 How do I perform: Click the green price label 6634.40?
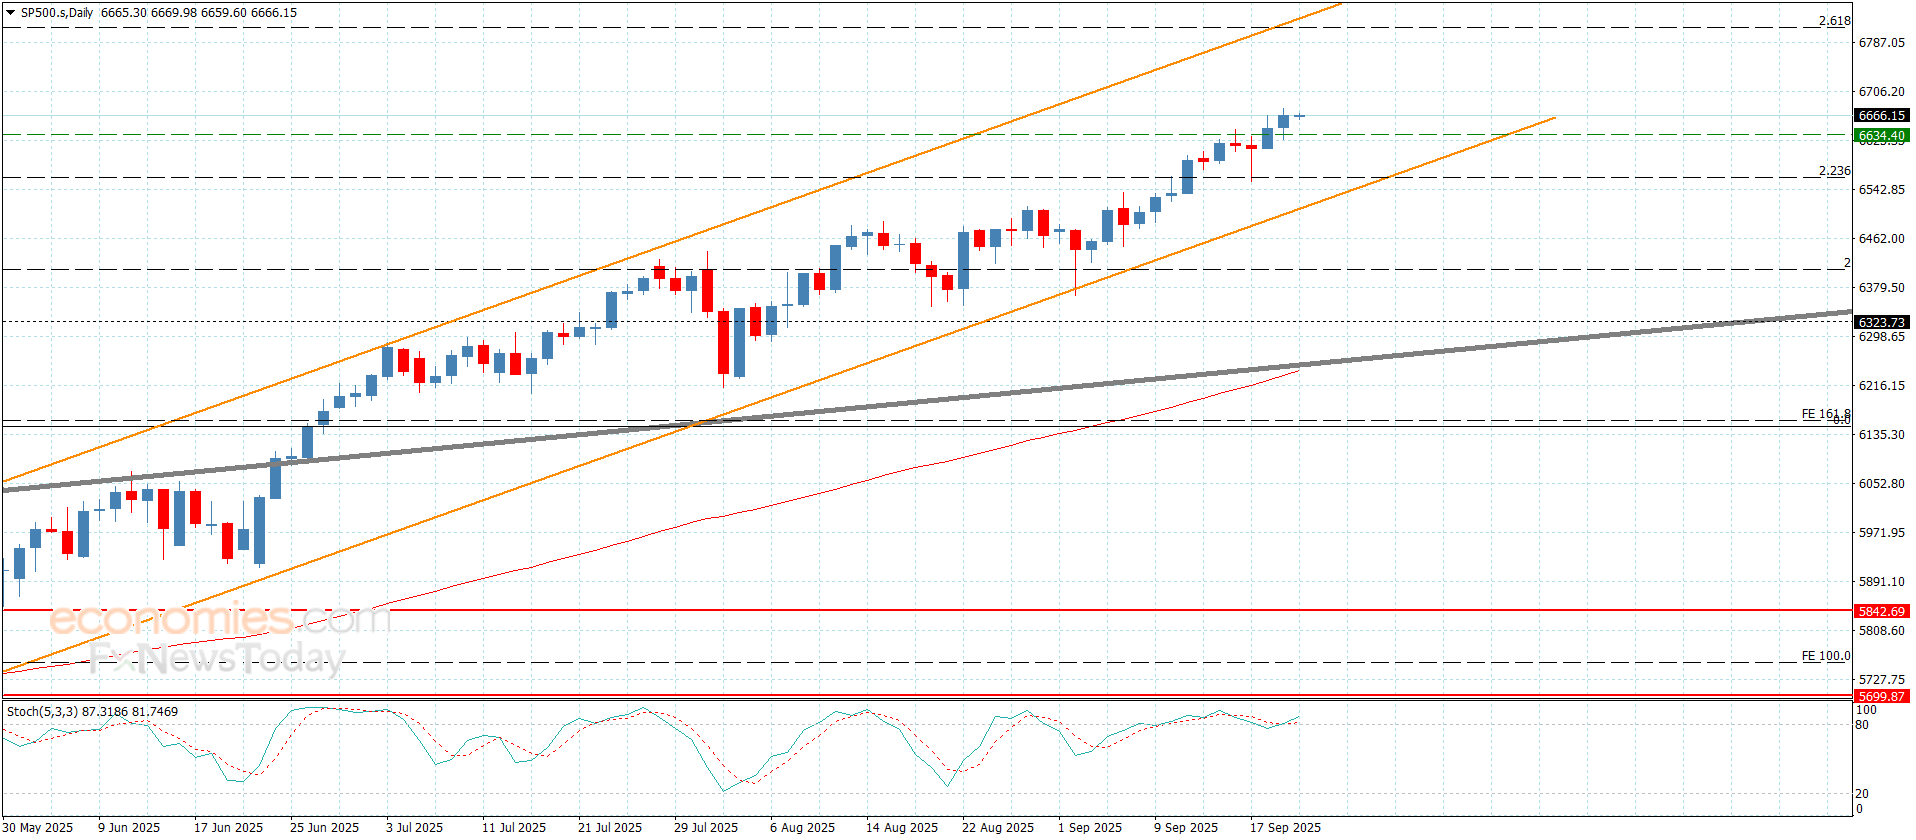pos(1881,135)
